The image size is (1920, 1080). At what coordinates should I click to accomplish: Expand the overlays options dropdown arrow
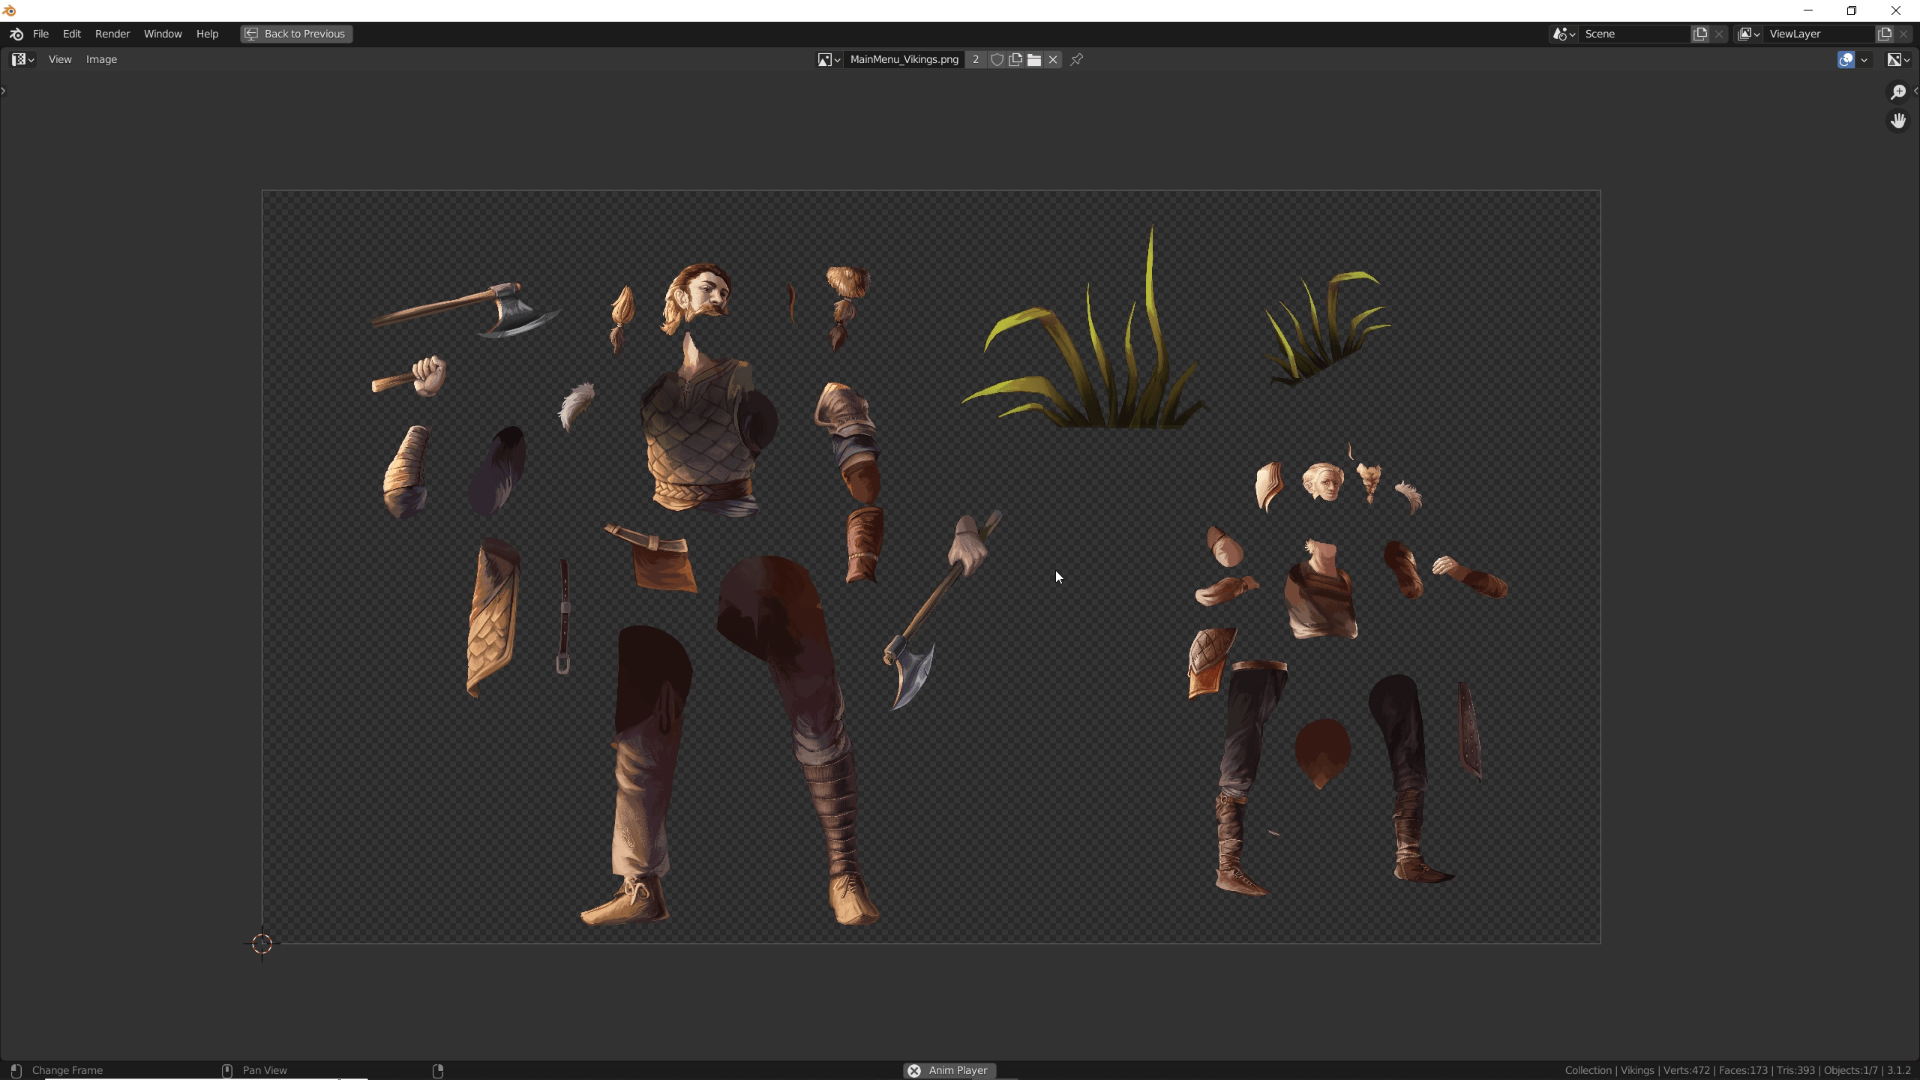coord(1864,60)
